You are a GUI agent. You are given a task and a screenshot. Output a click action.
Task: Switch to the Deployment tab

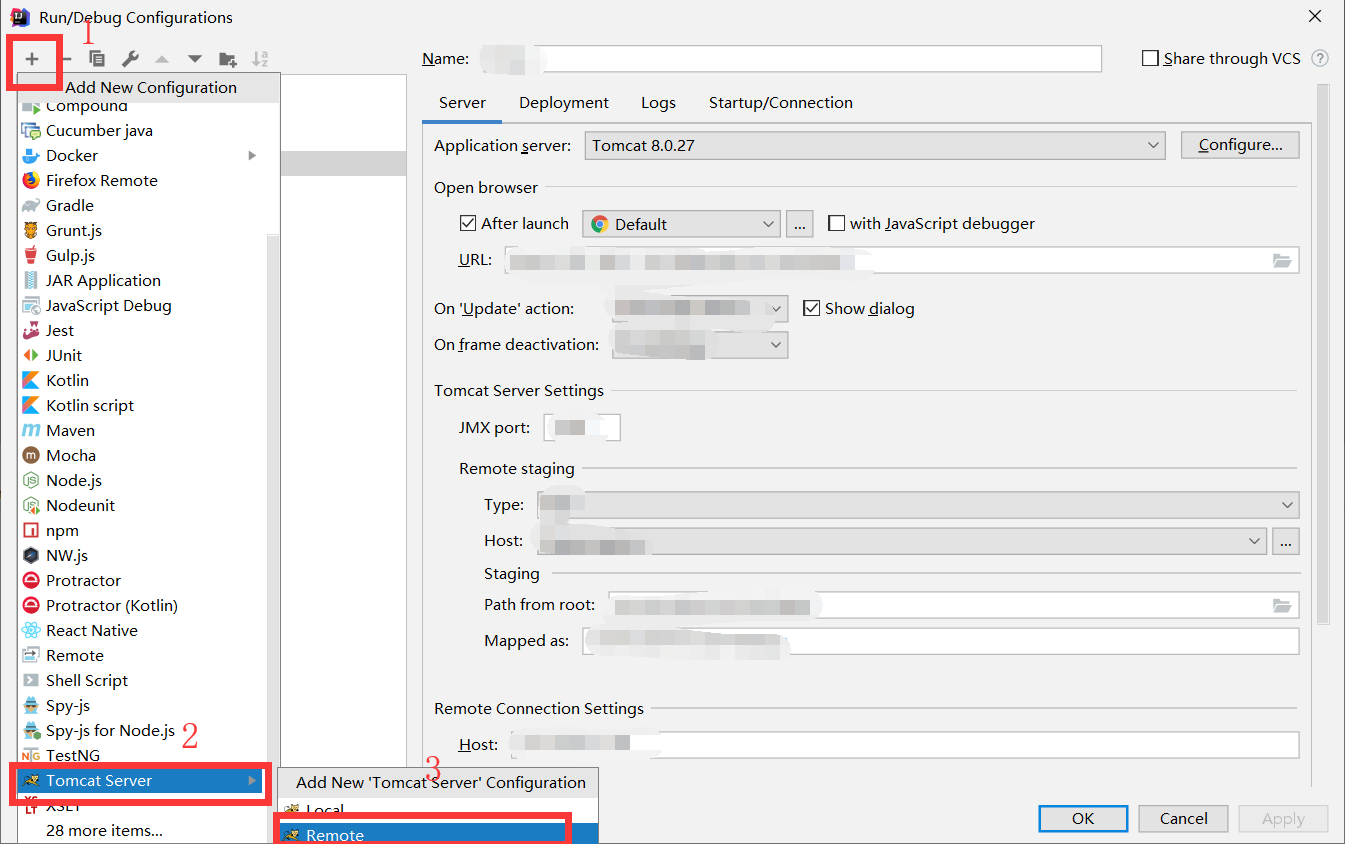click(x=564, y=102)
